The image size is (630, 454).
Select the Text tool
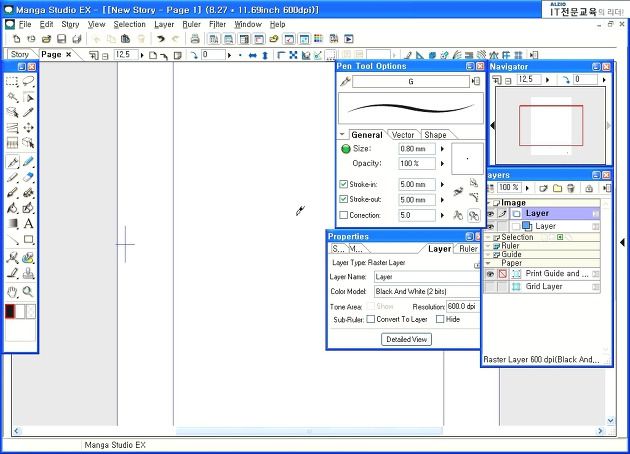[x=28, y=224]
